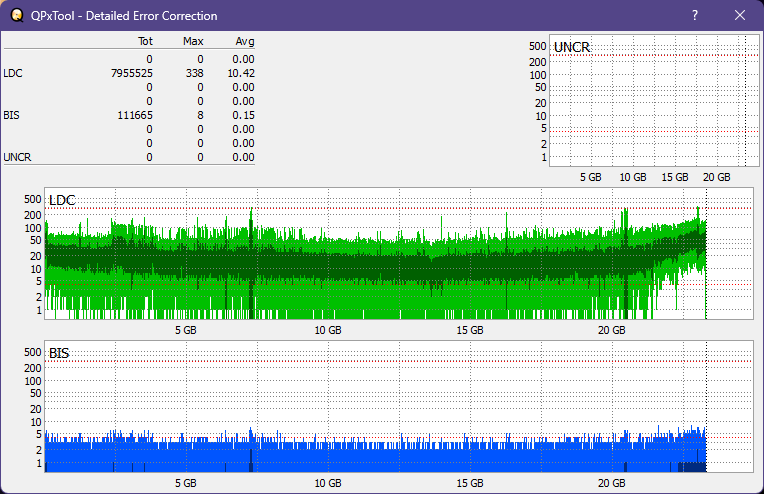Click the BIS total value 111665

point(135,115)
